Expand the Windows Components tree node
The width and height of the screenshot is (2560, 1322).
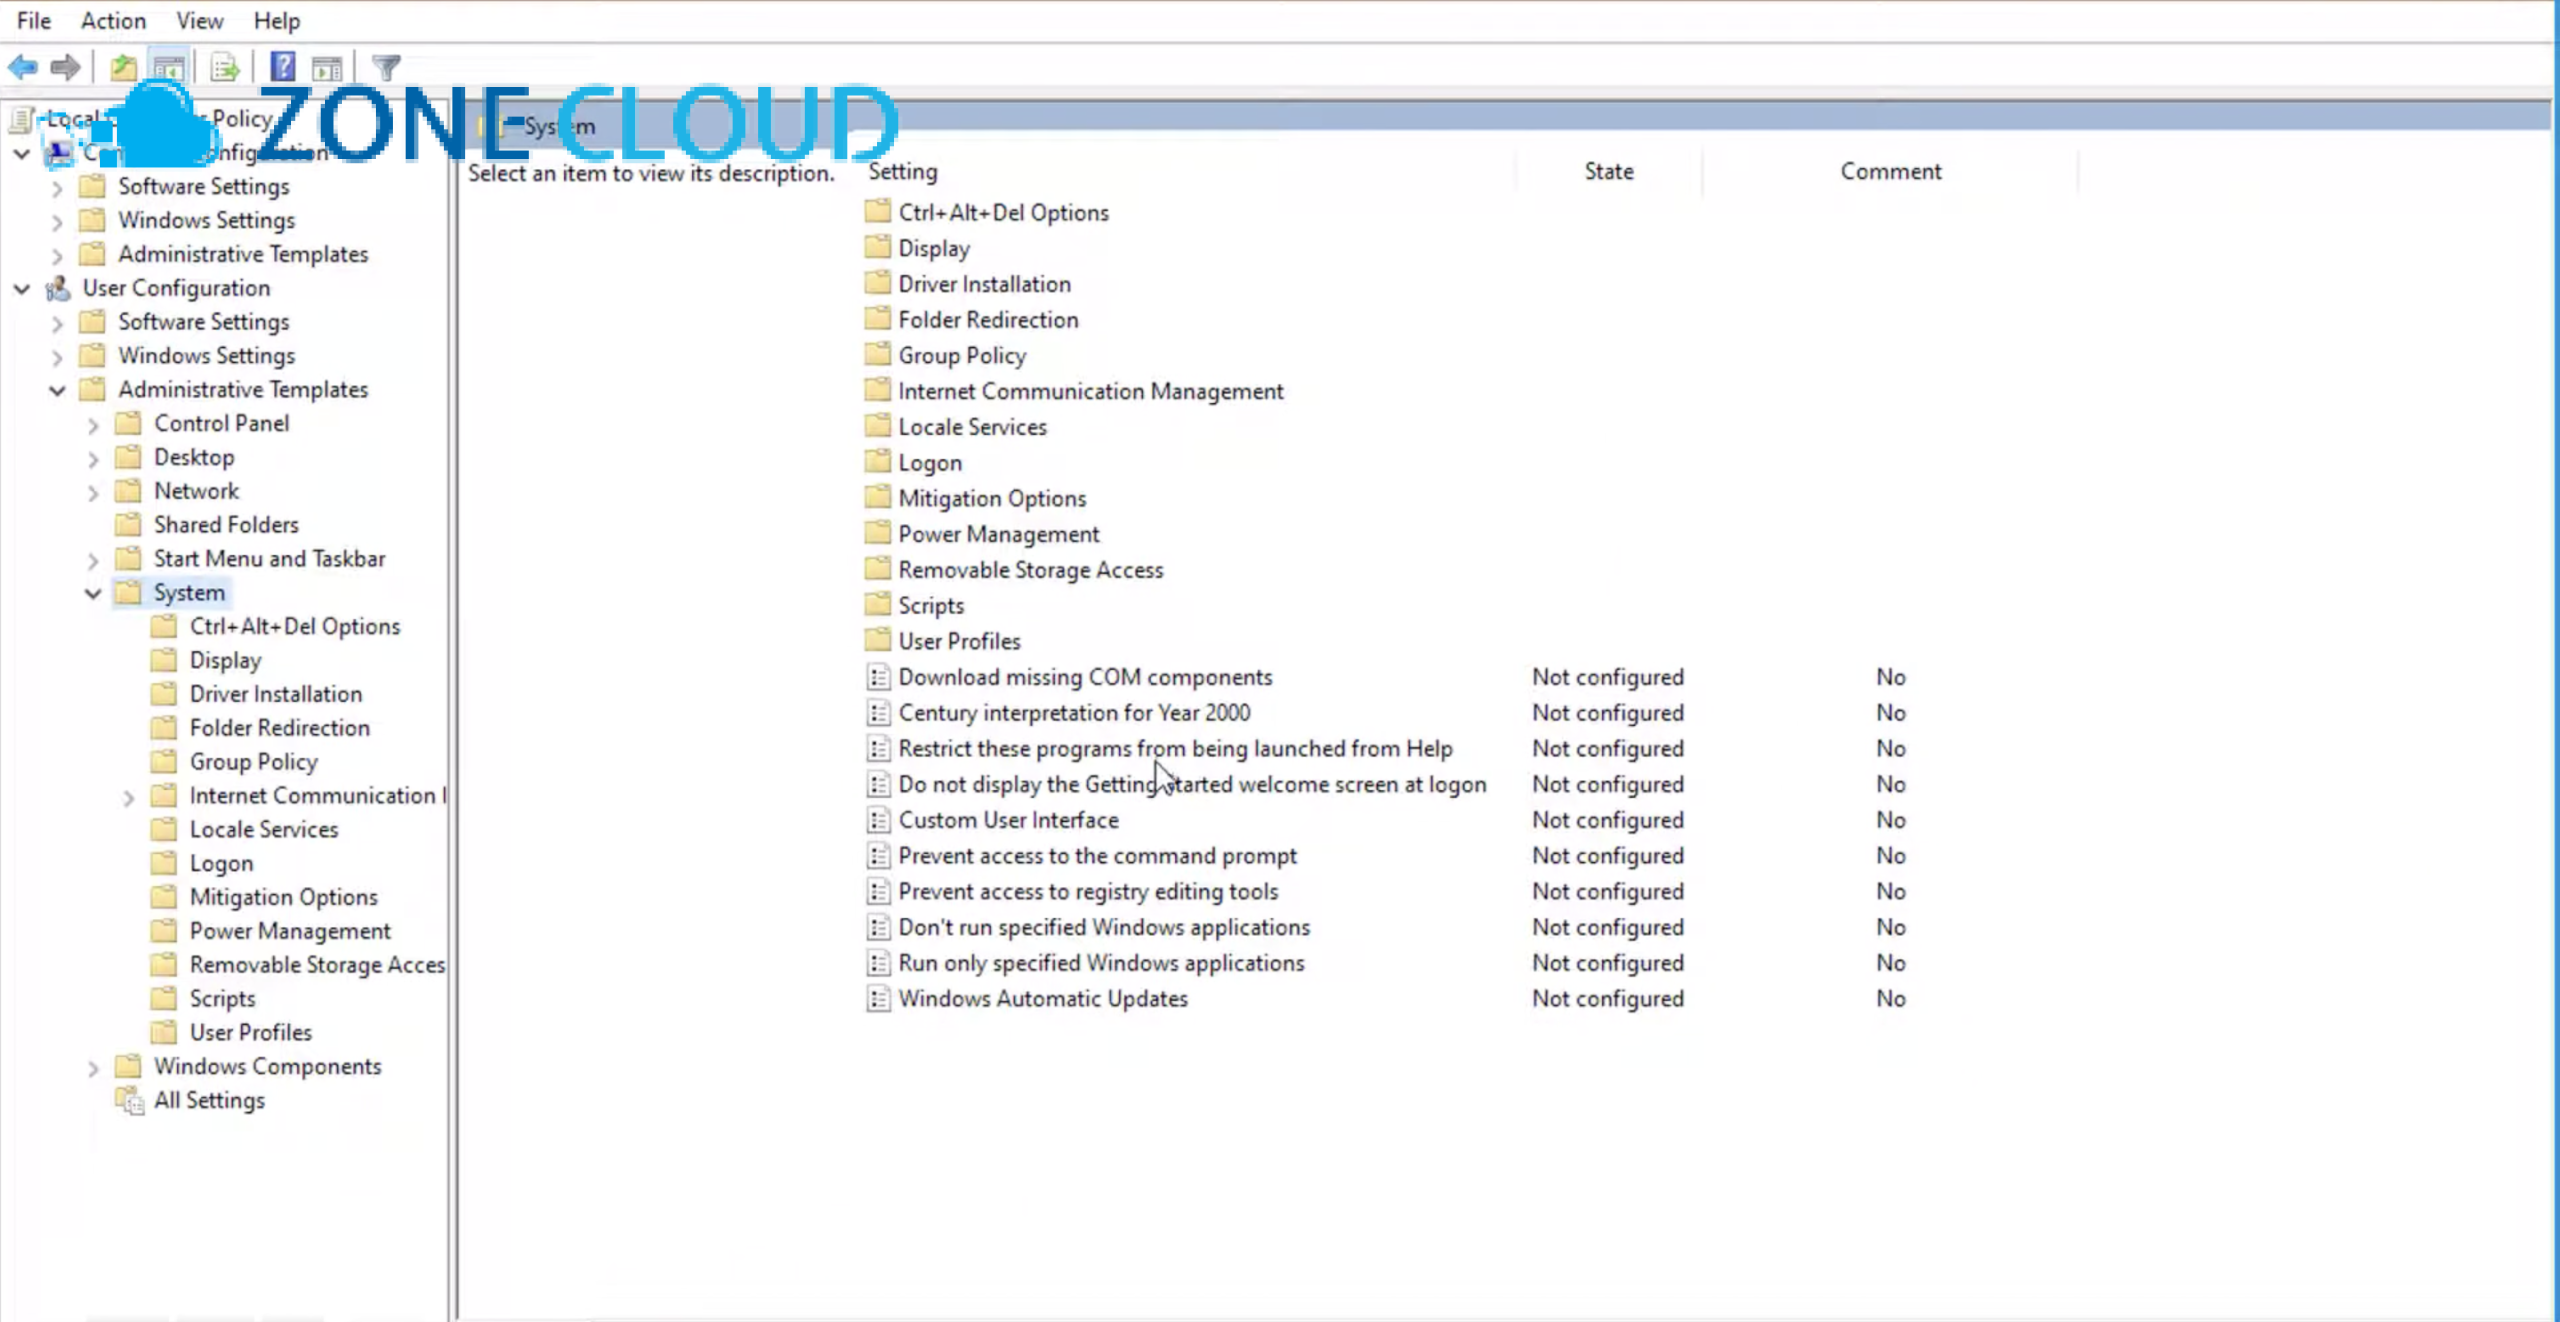click(93, 1068)
